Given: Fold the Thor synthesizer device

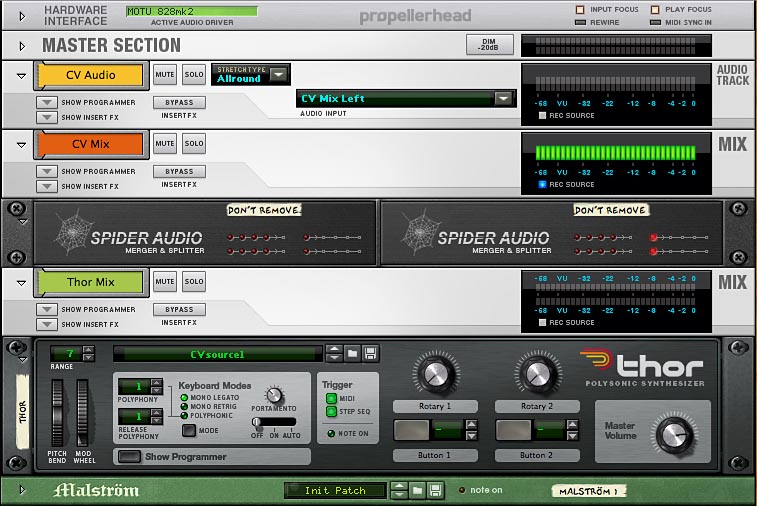Looking at the screenshot, I should tap(23, 360).
